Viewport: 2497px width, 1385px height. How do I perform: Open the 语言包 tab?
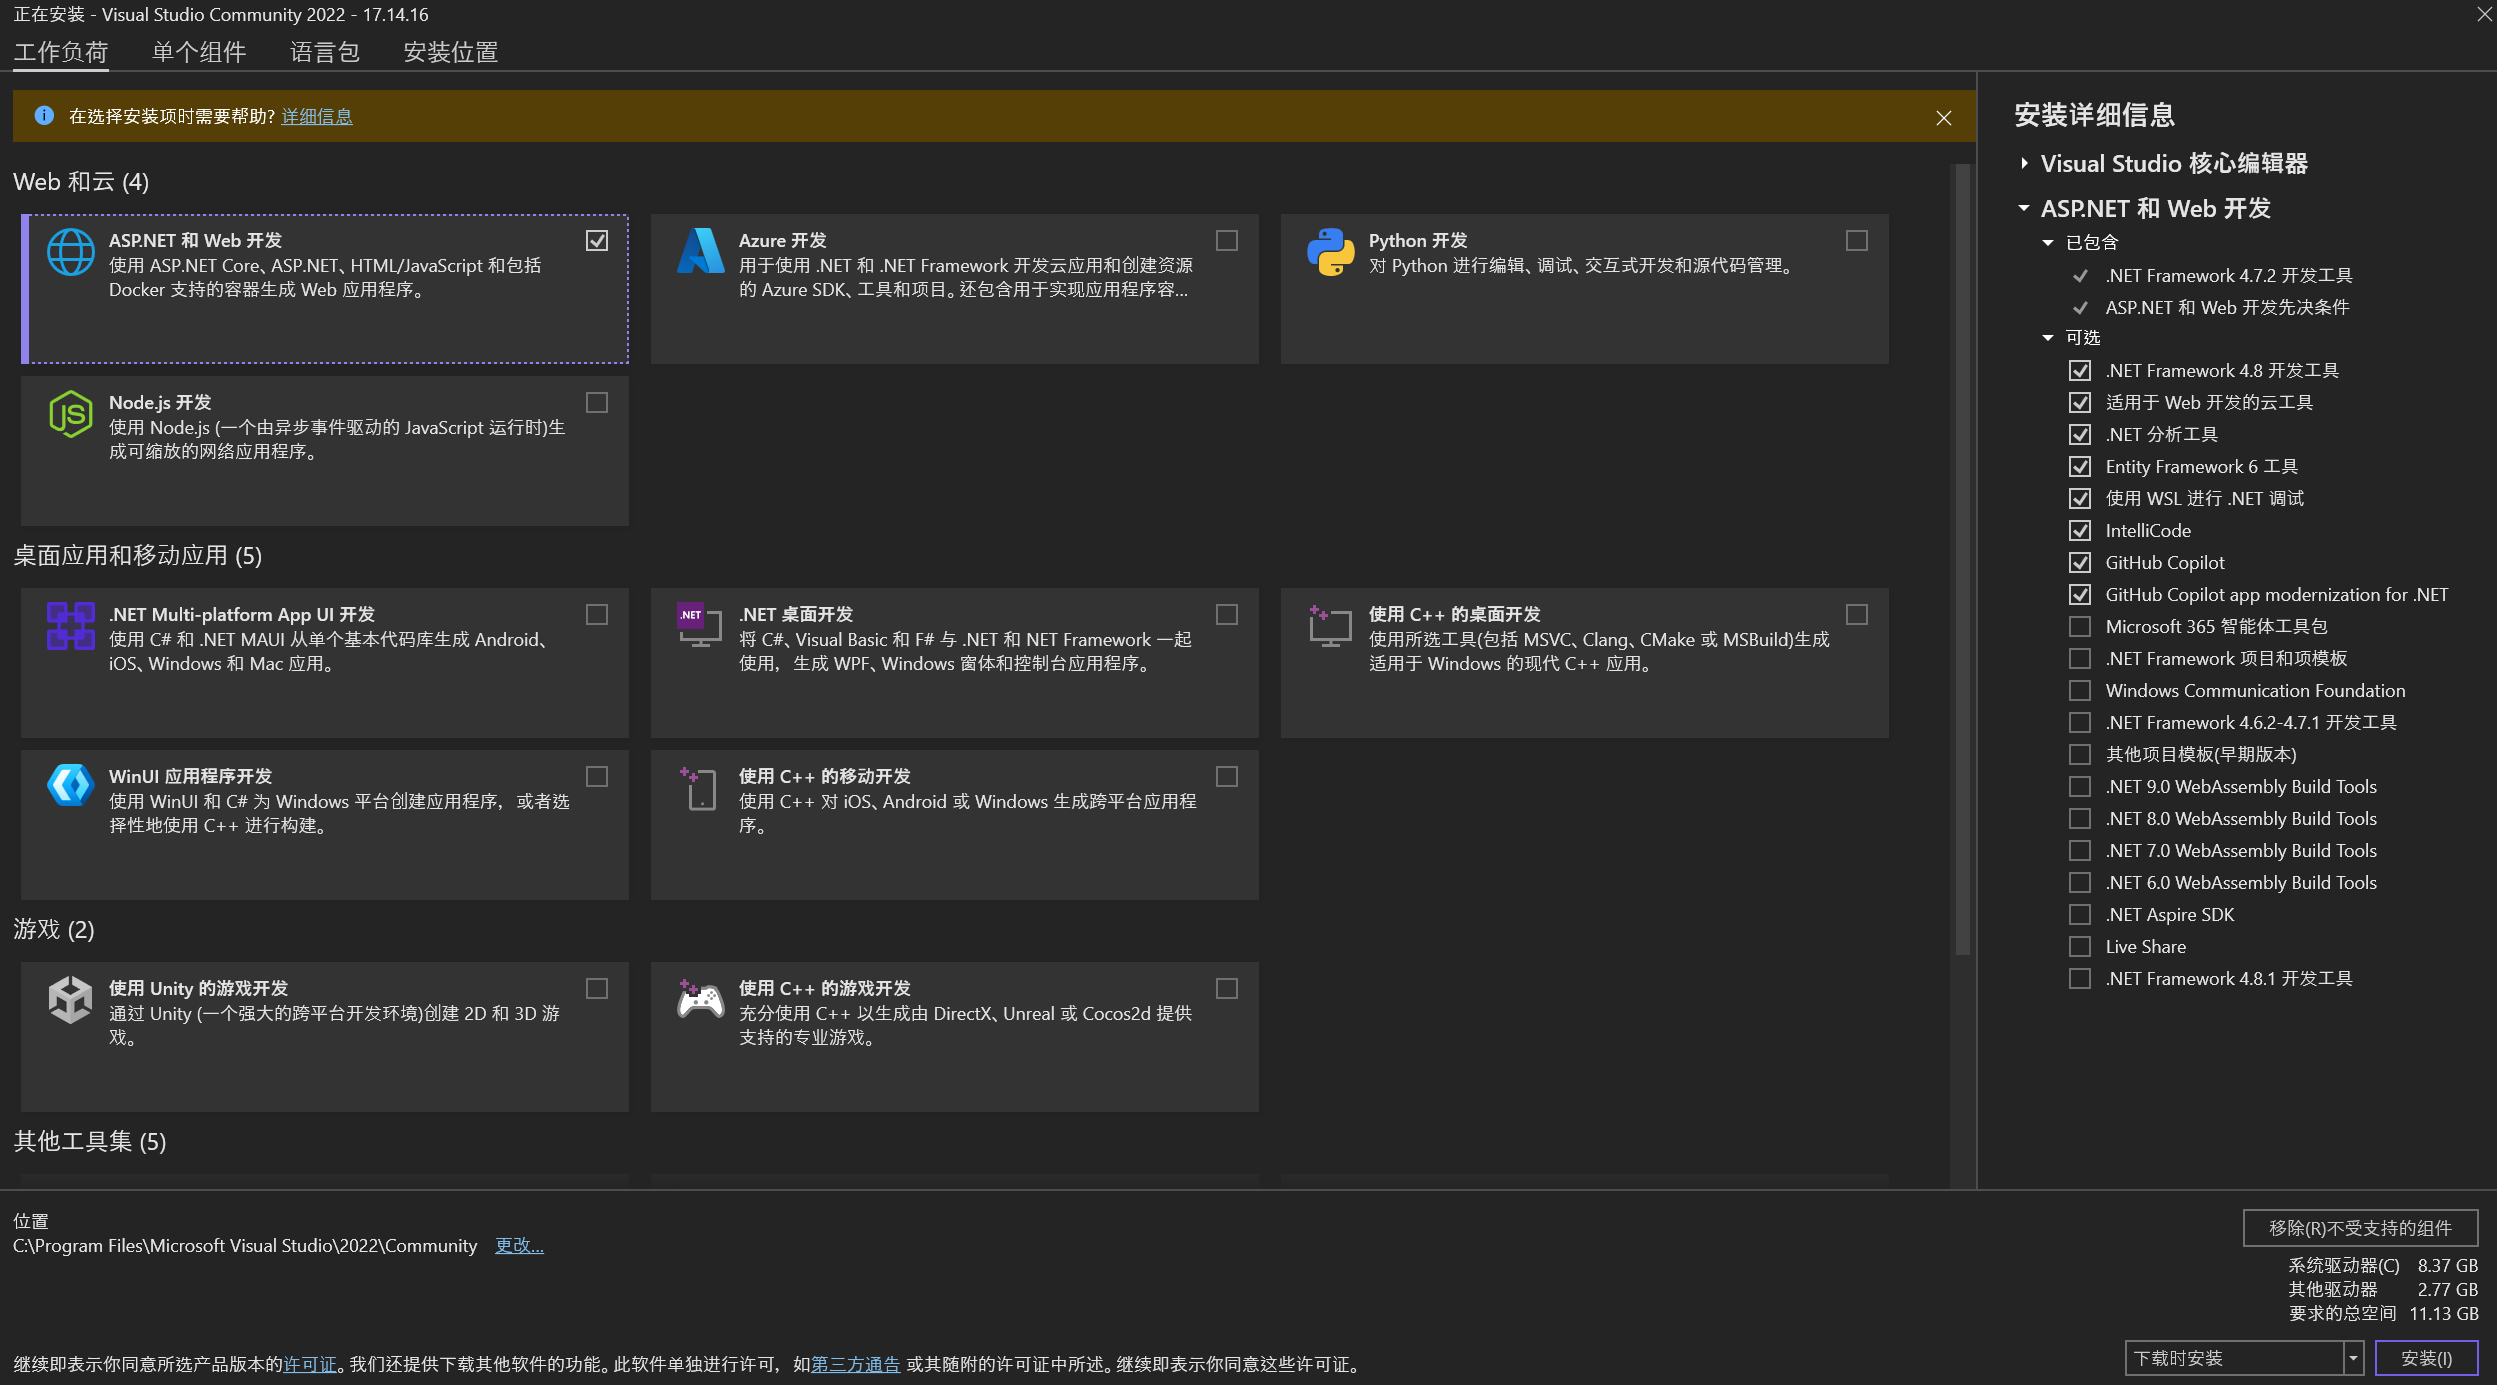tap(324, 52)
